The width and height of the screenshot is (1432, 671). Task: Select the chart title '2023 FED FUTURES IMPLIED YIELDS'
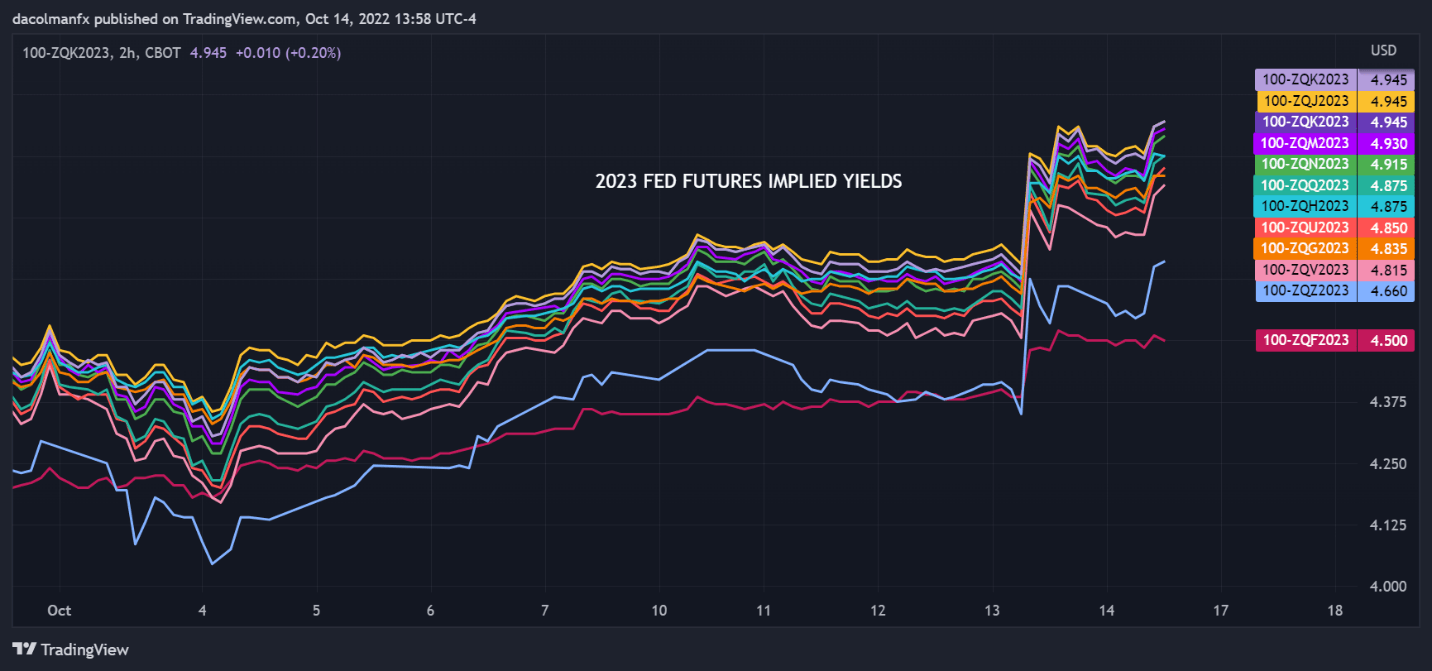pyautogui.click(x=749, y=182)
